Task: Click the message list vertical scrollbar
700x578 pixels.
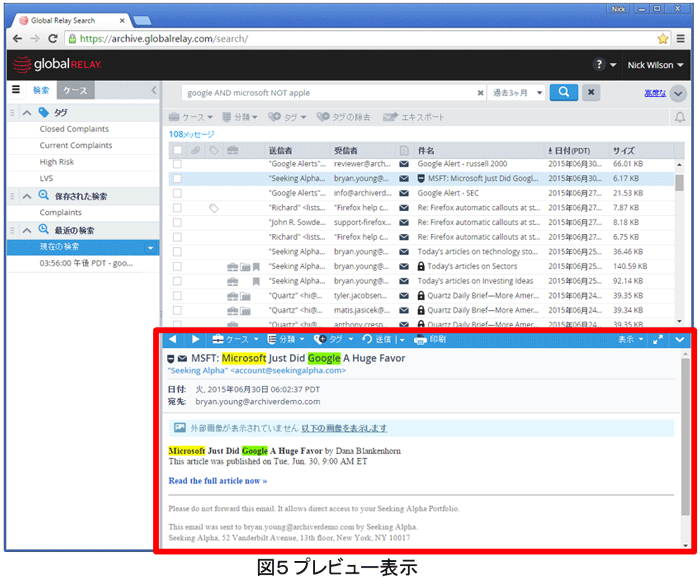Action: [679, 183]
